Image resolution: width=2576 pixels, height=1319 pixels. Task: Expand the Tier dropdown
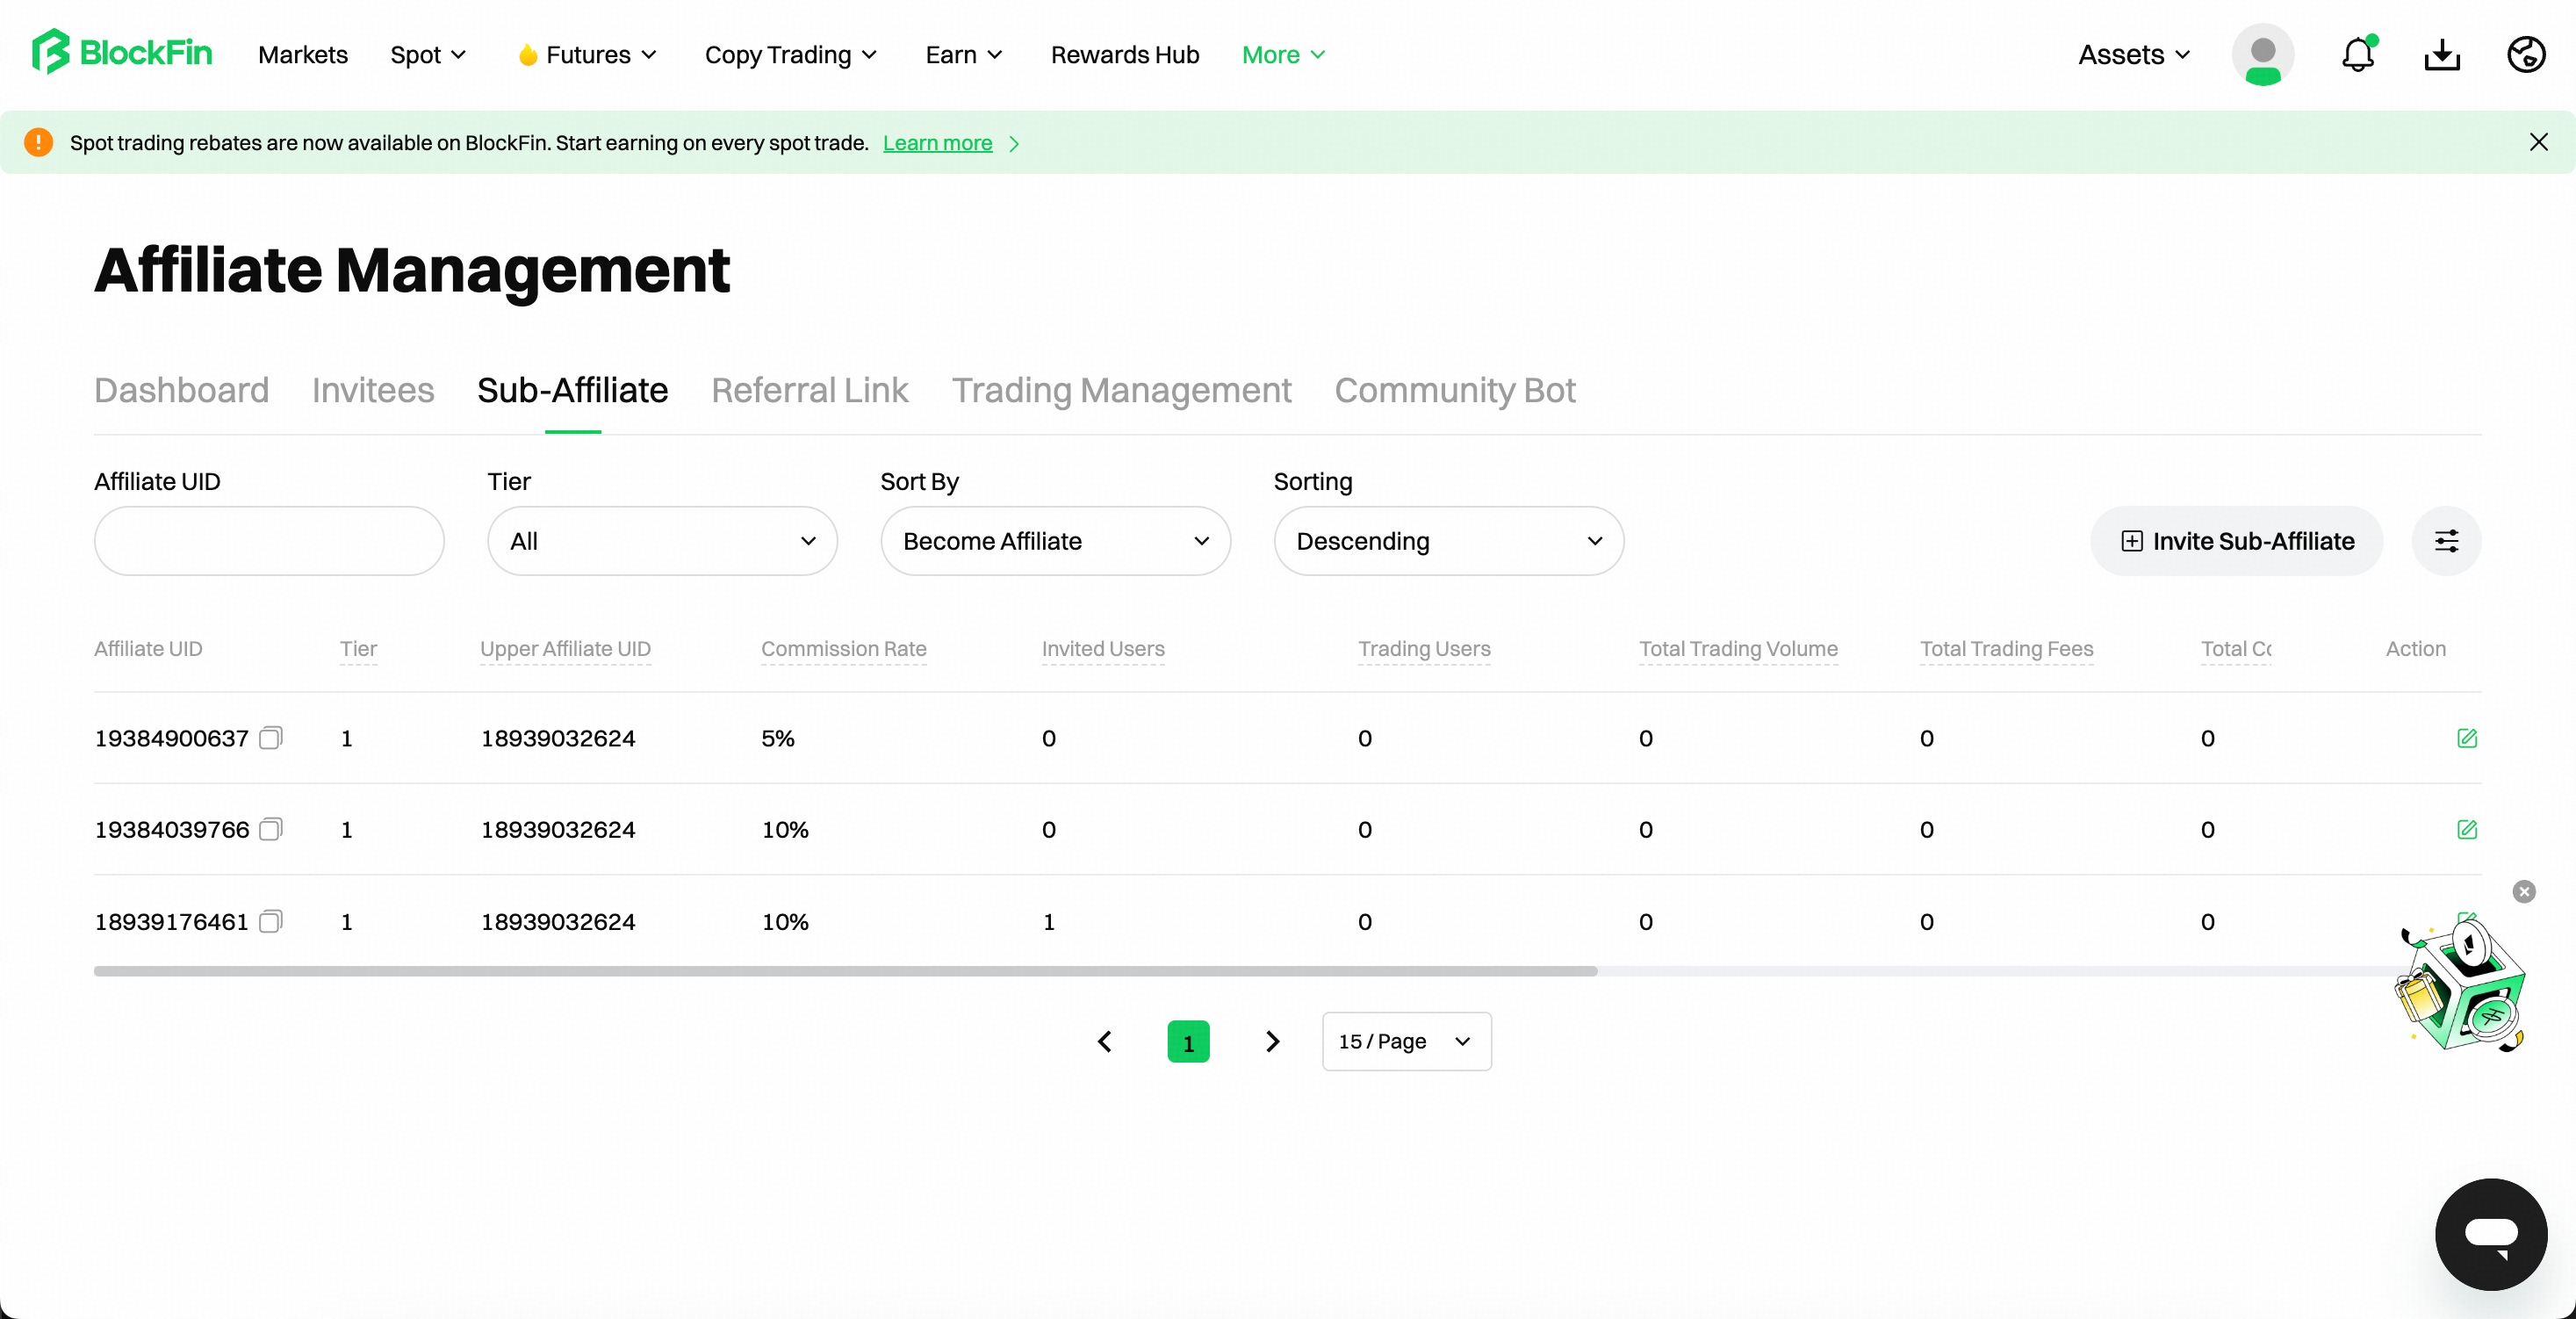(662, 541)
